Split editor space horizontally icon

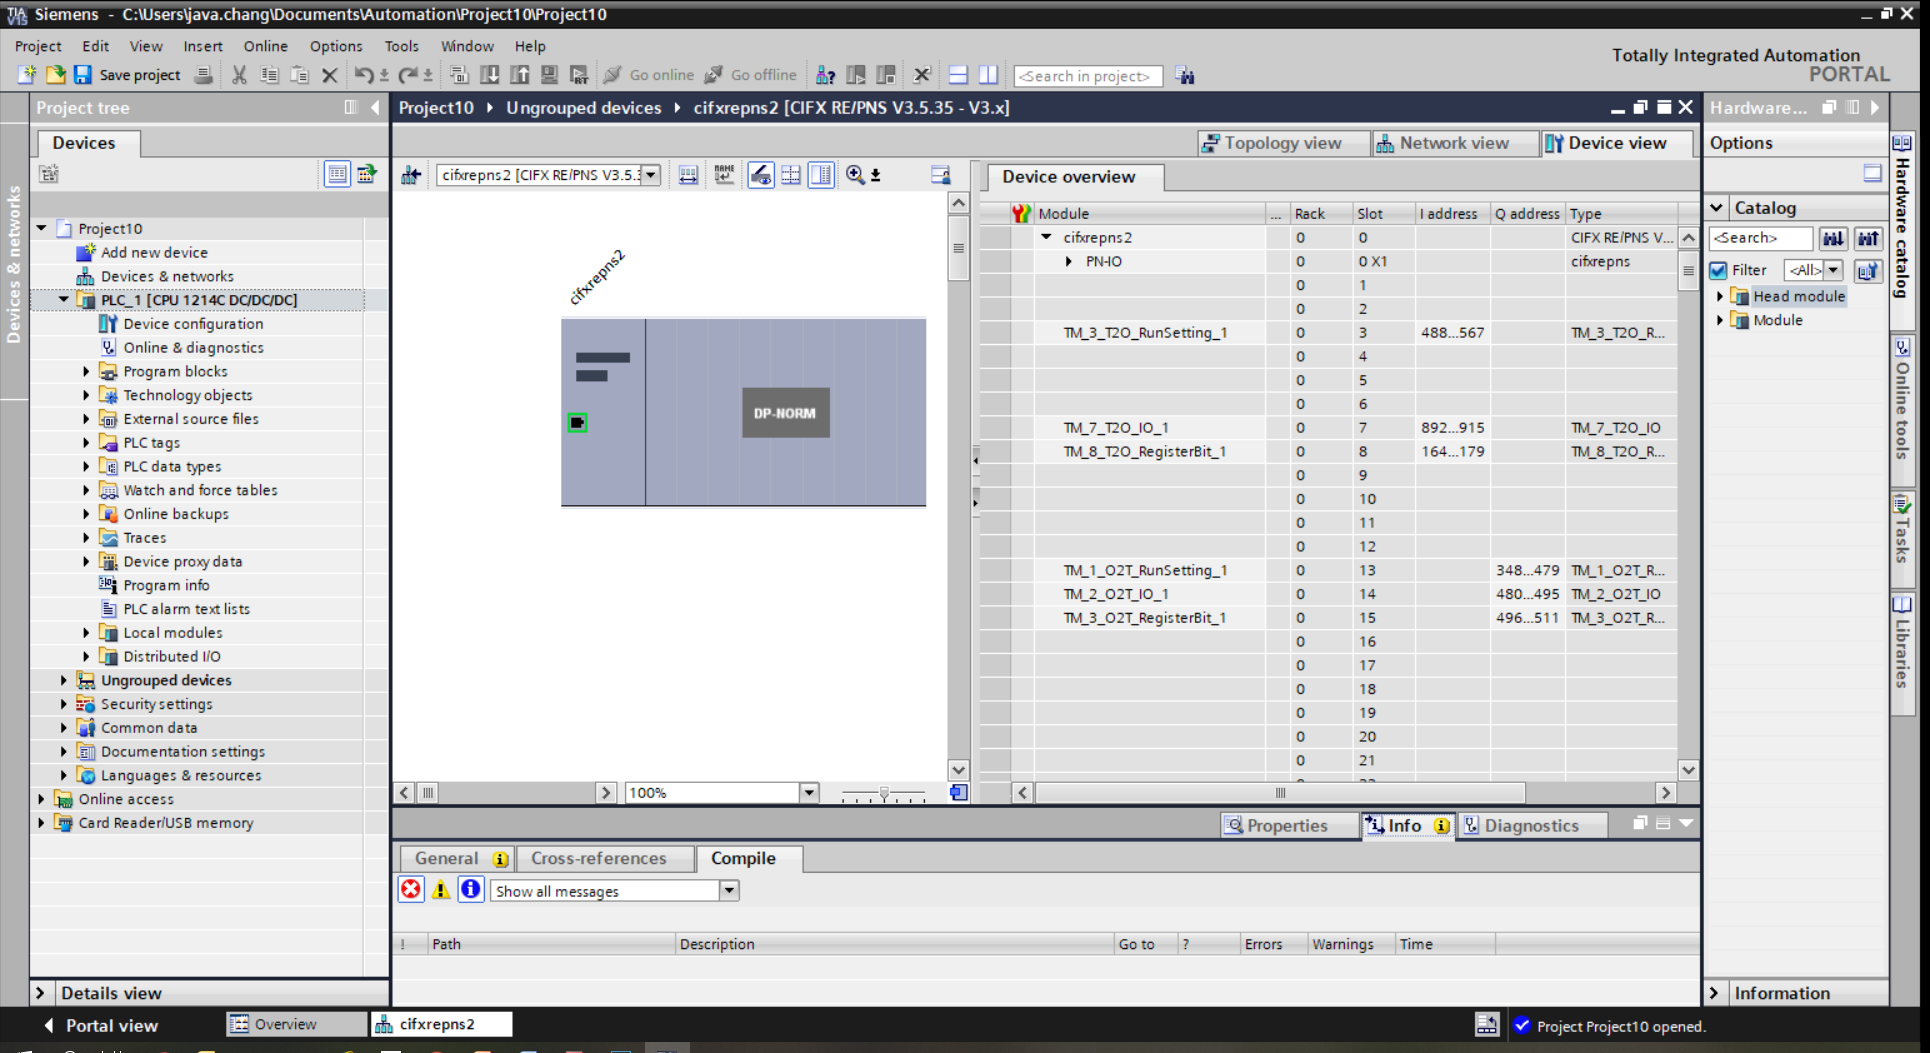click(x=958, y=75)
